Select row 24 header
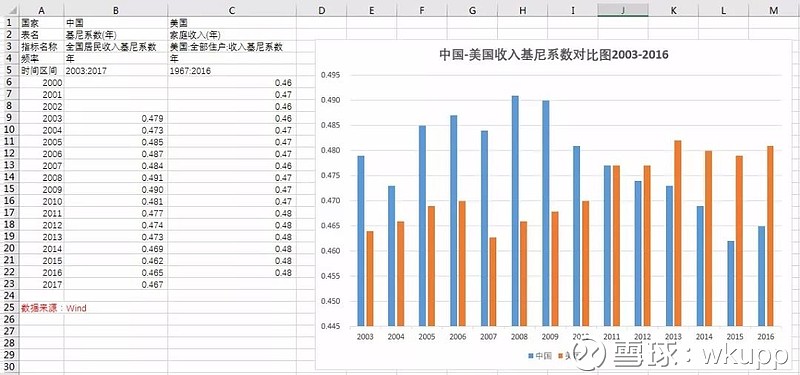The height and width of the screenshot is (375, 800). 9,296
